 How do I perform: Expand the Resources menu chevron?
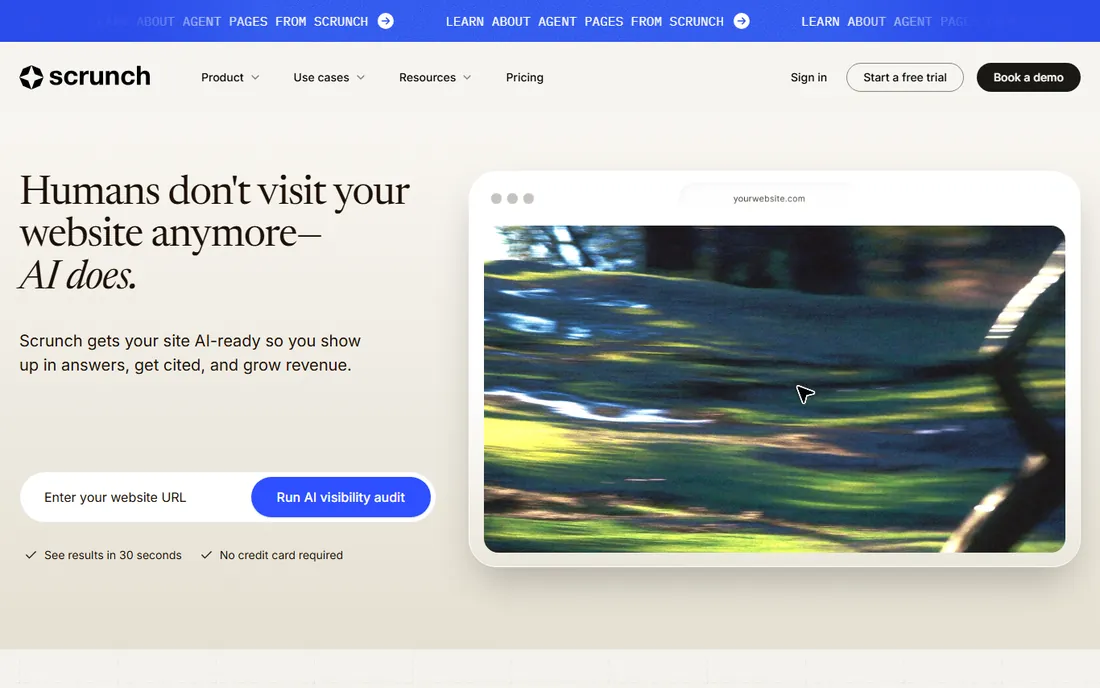tap(467, 78)
